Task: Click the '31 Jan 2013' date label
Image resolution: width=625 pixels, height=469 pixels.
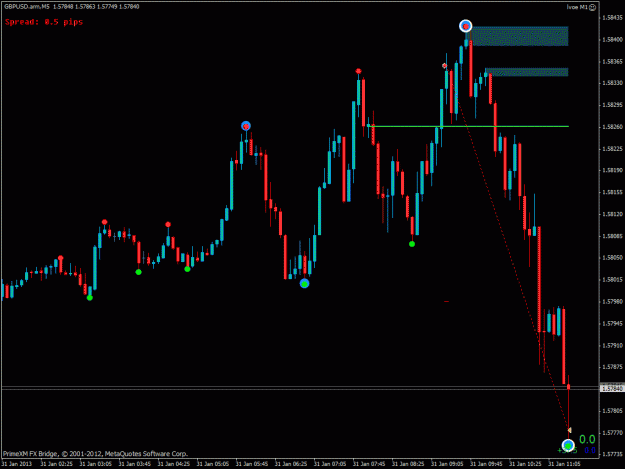Action: [16, 464]
